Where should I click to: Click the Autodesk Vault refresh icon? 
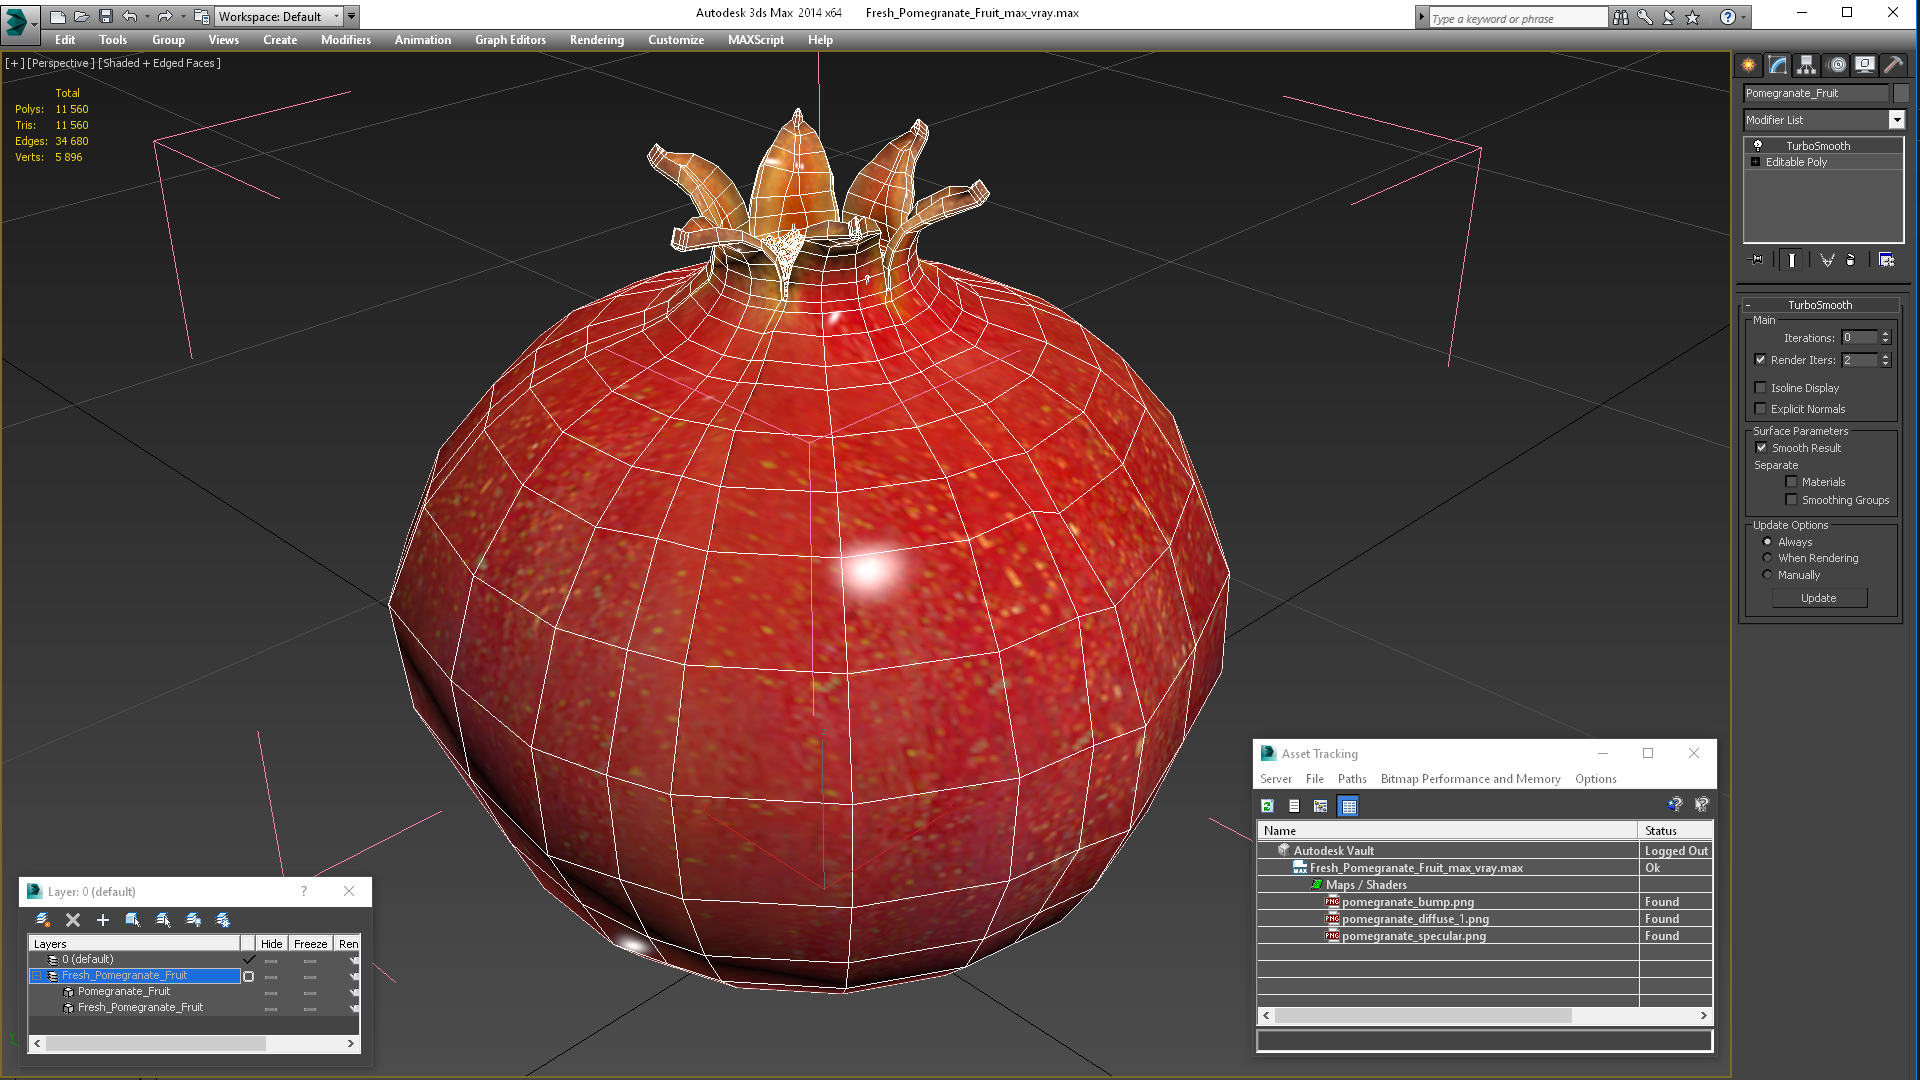[1267, 806]
